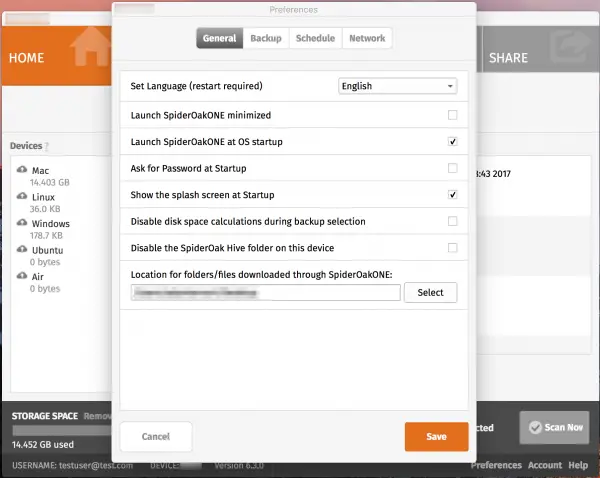The width and height of the screenshot is (600, 478).
Task: Switch to the Network preferences tab
Action: (367, 38)
